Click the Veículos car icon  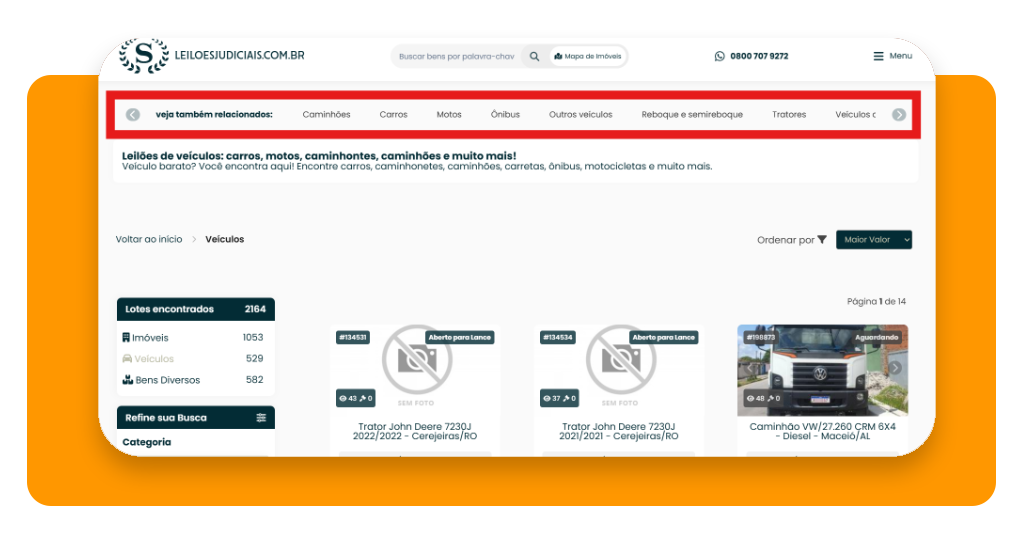(127, 358)
